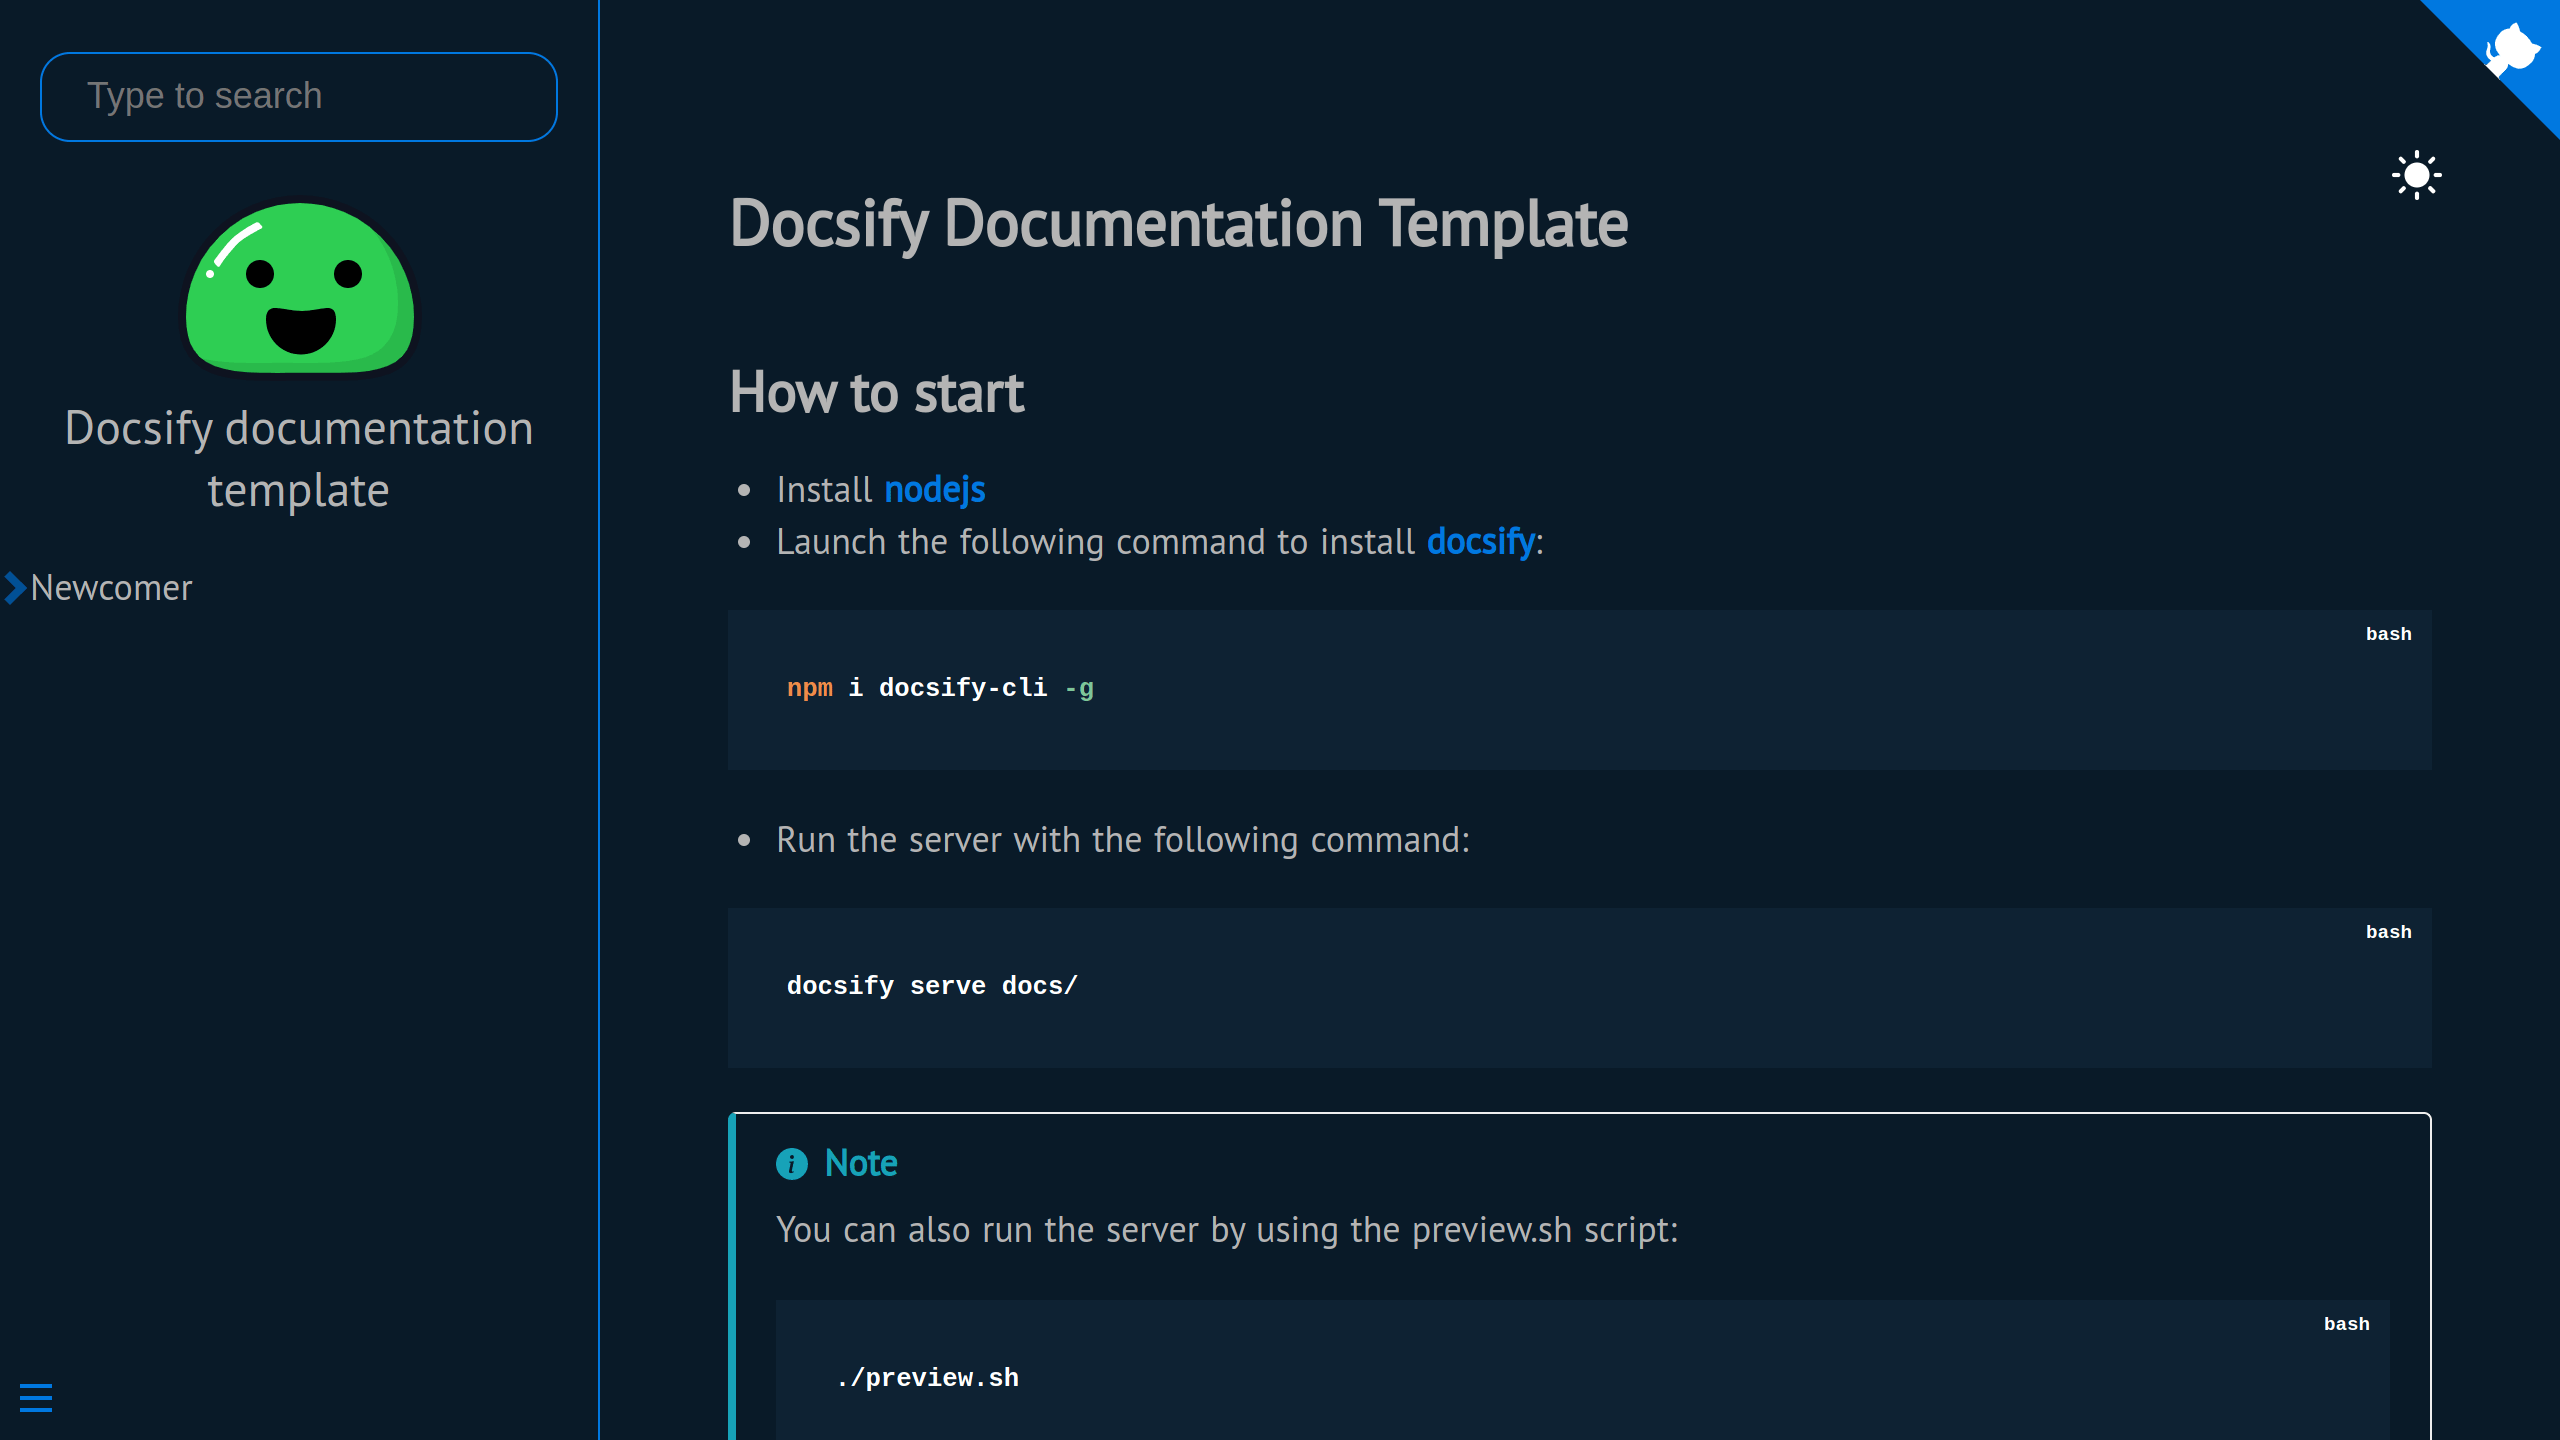Click the Type to search field
2560x1440 pixels.
click(x=298, y=96)
